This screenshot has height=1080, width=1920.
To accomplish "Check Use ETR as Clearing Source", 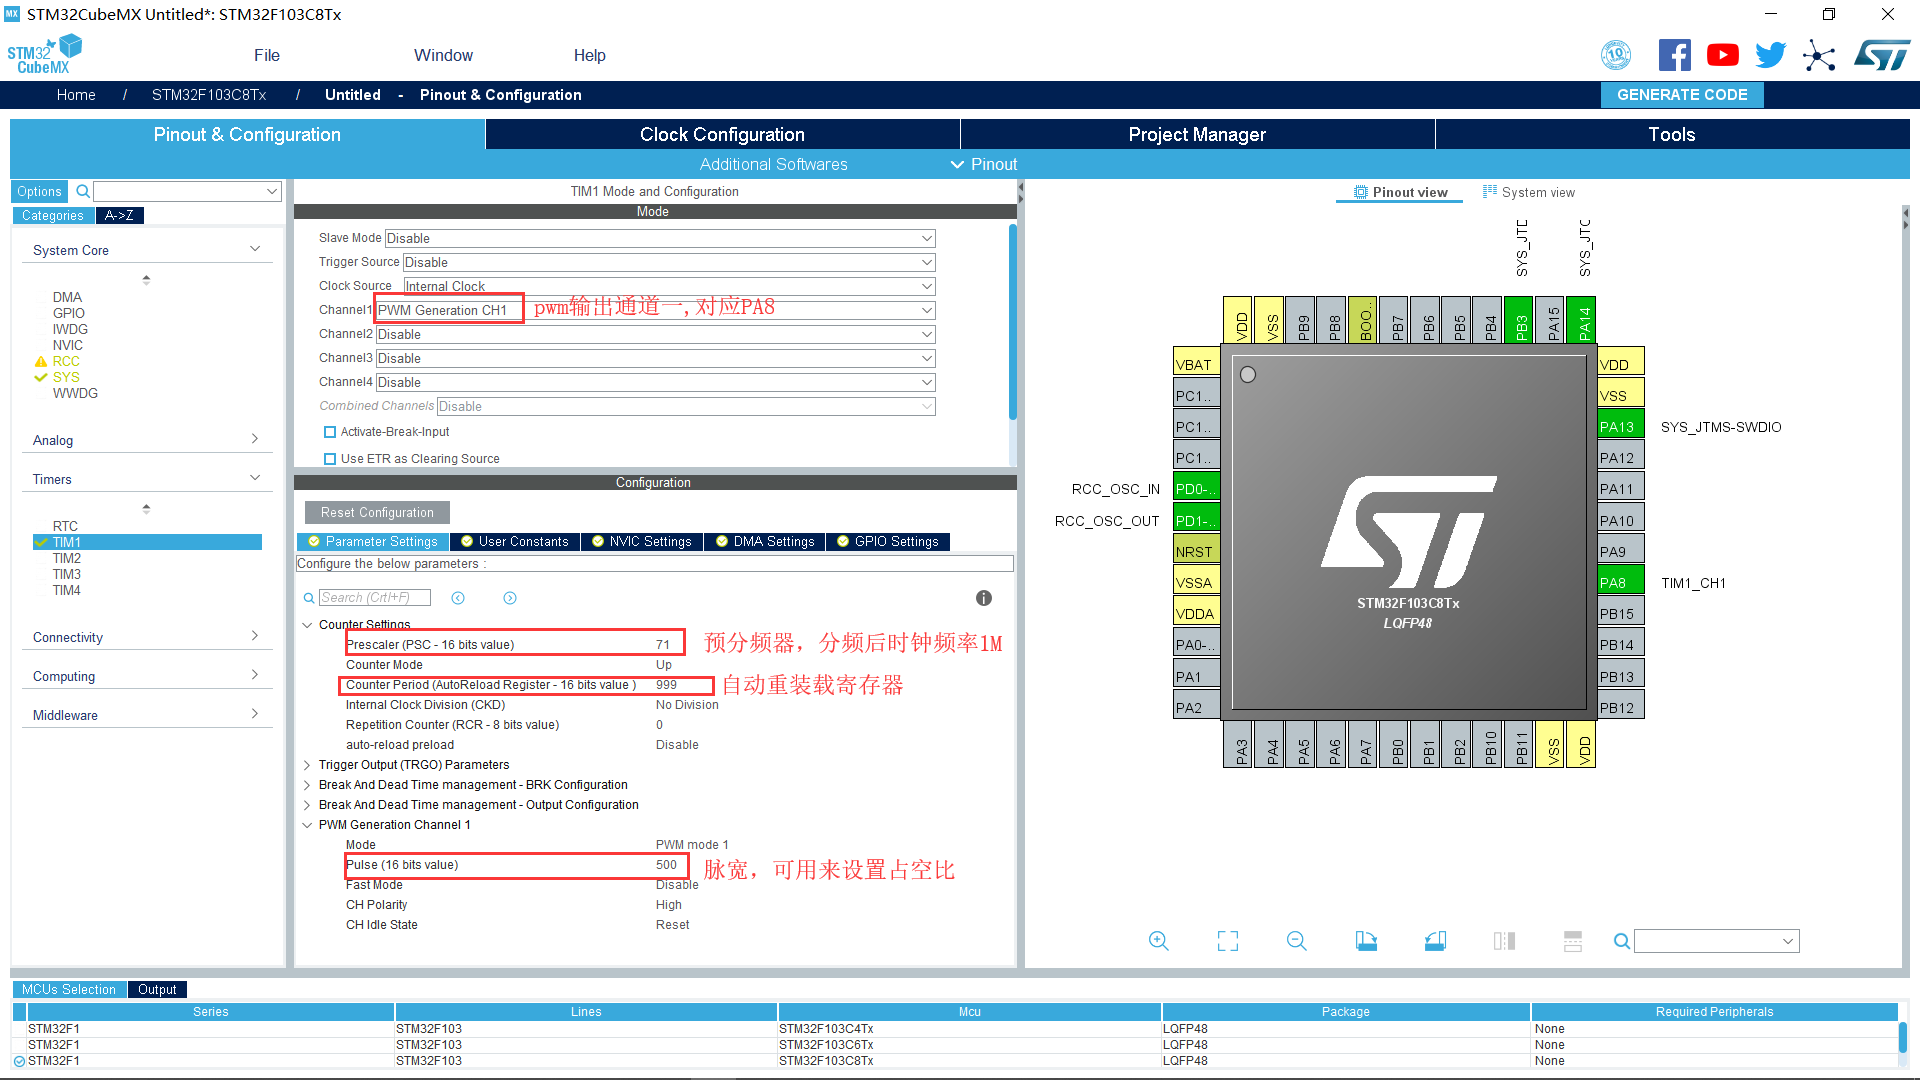I will 330,459.
